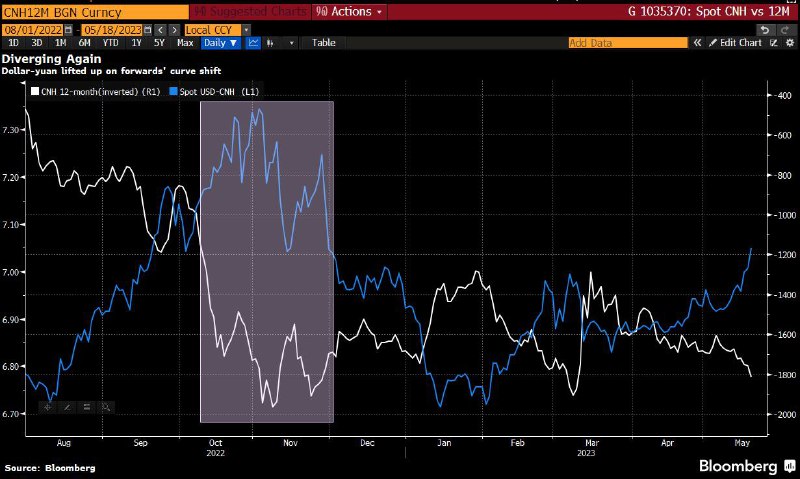Shift date range forward with right arrow
The image size is (800, 479).
[x=174, y=30]
